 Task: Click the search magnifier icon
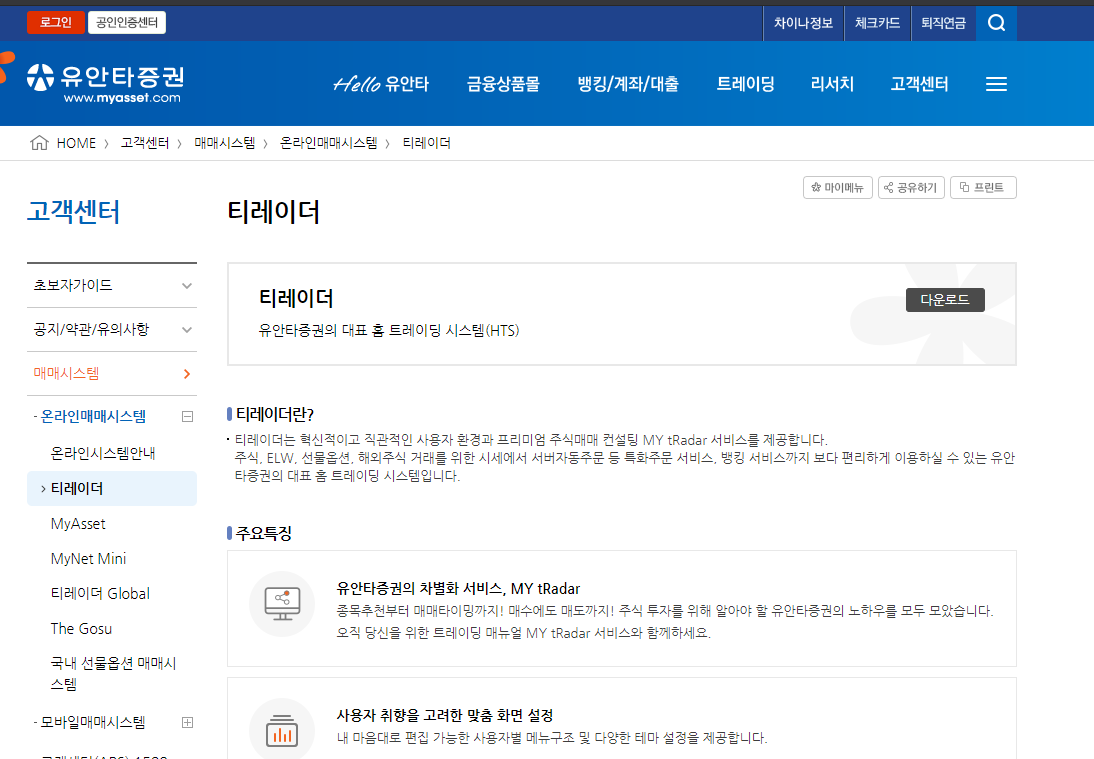[x=996, y=23]
